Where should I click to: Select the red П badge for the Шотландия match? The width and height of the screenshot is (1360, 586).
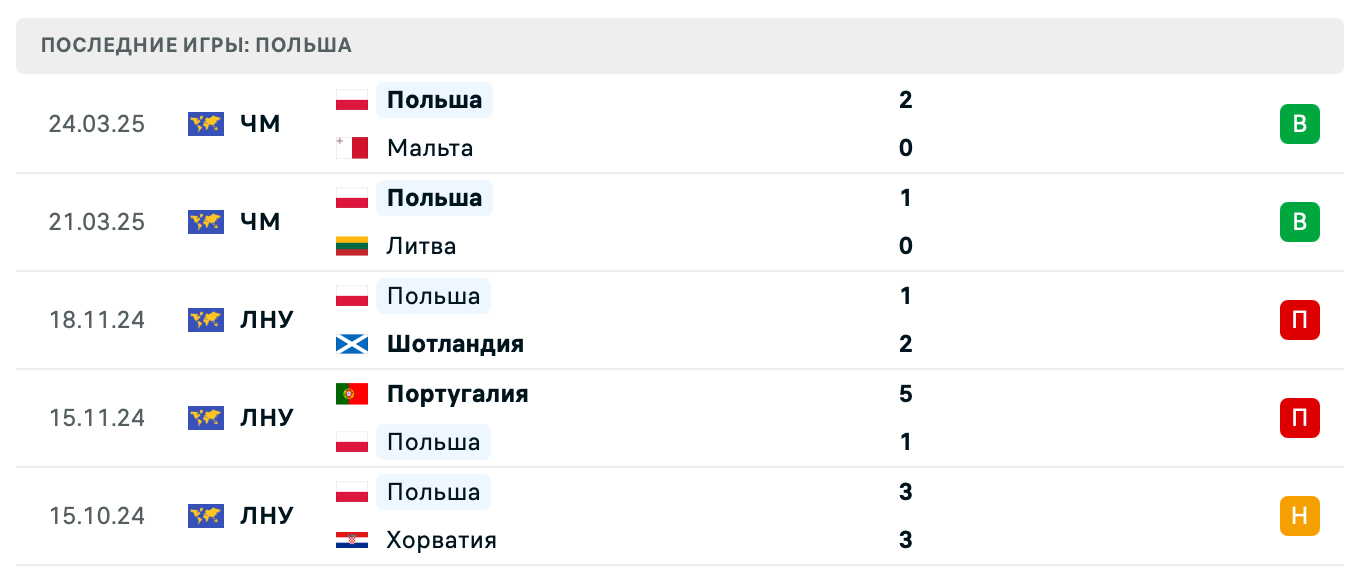coord(1300,320)
